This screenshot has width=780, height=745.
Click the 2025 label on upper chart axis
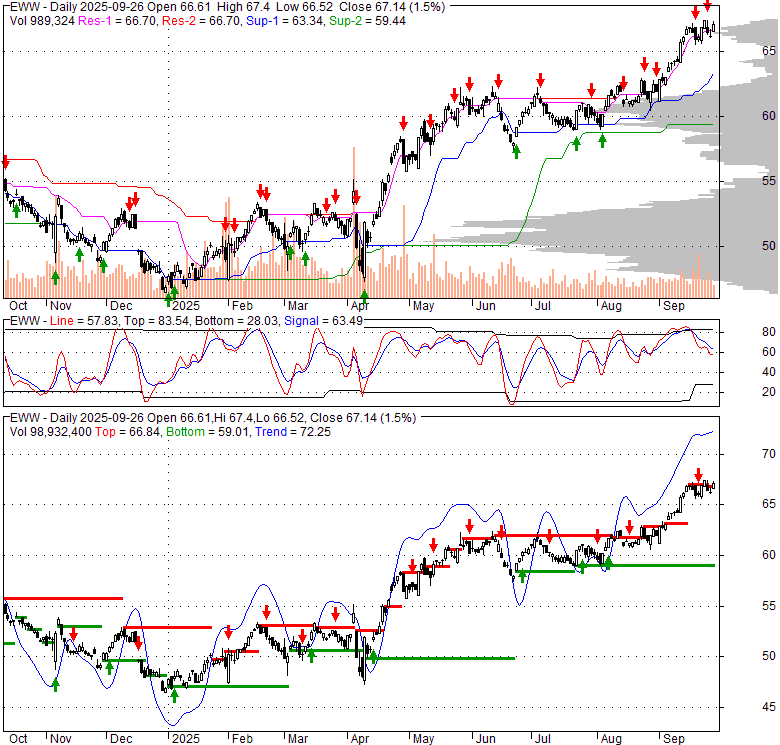(186, 305)
